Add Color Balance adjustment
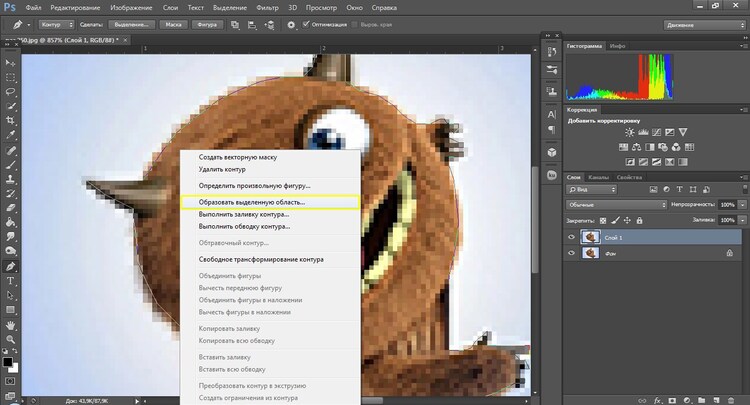Viewport: 750px width, 405px height. click(x=636, y=147)
